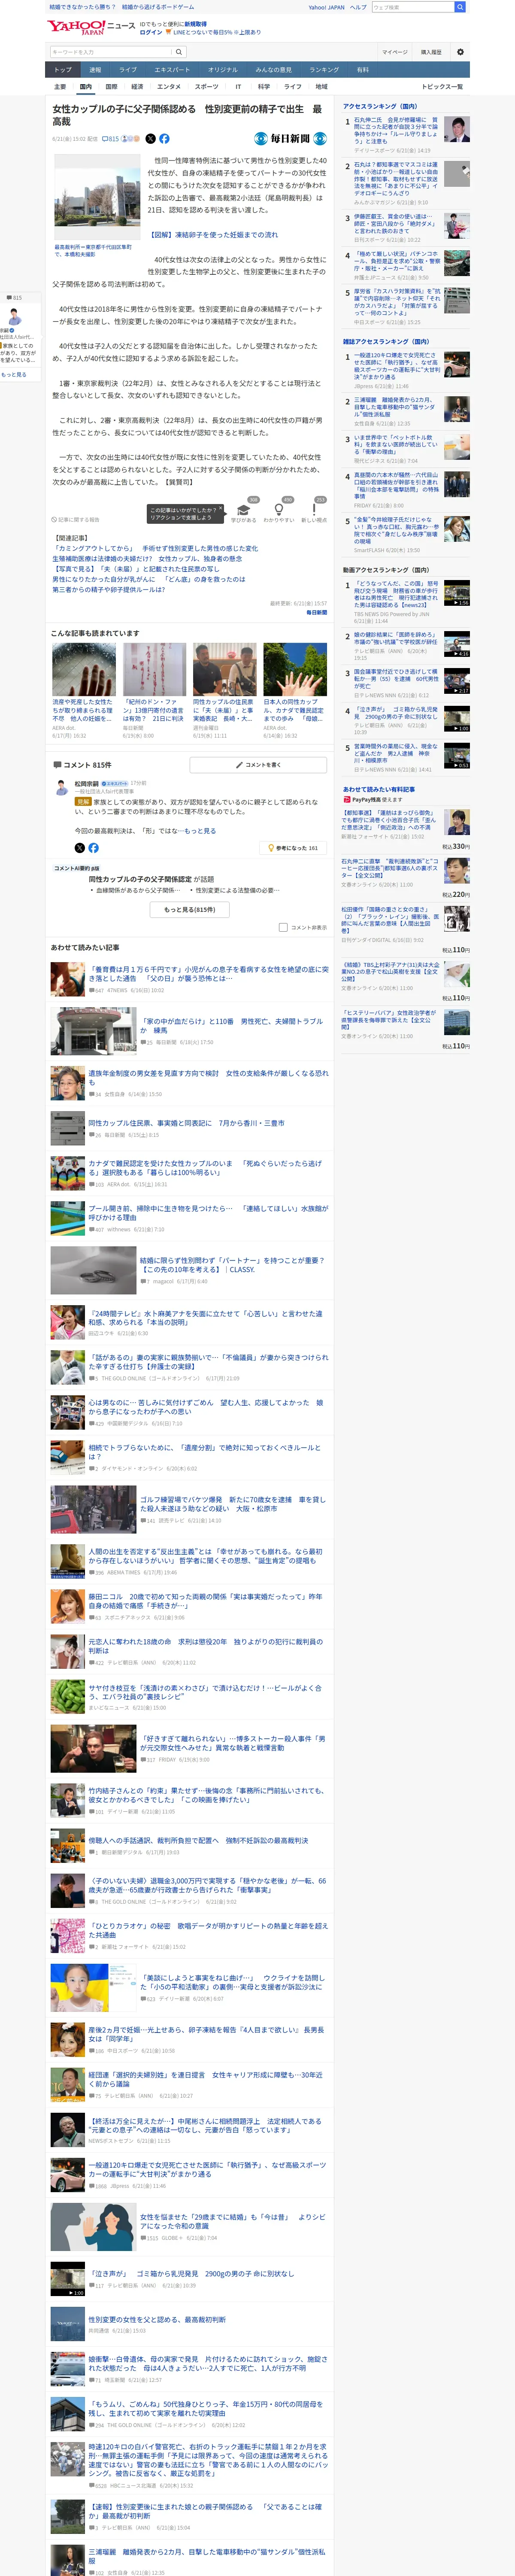Click the 記事に関する報告 report icon link
The width and height of the screenshot is (515, 2576).
[x=75, y=520]
